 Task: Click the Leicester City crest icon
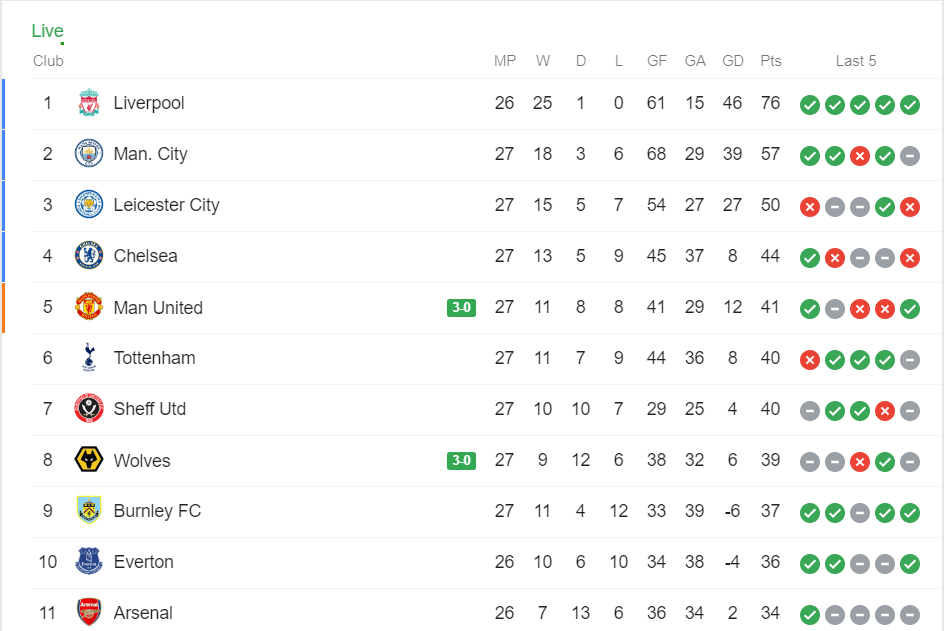pyautogui.click(x=89, y=205)
